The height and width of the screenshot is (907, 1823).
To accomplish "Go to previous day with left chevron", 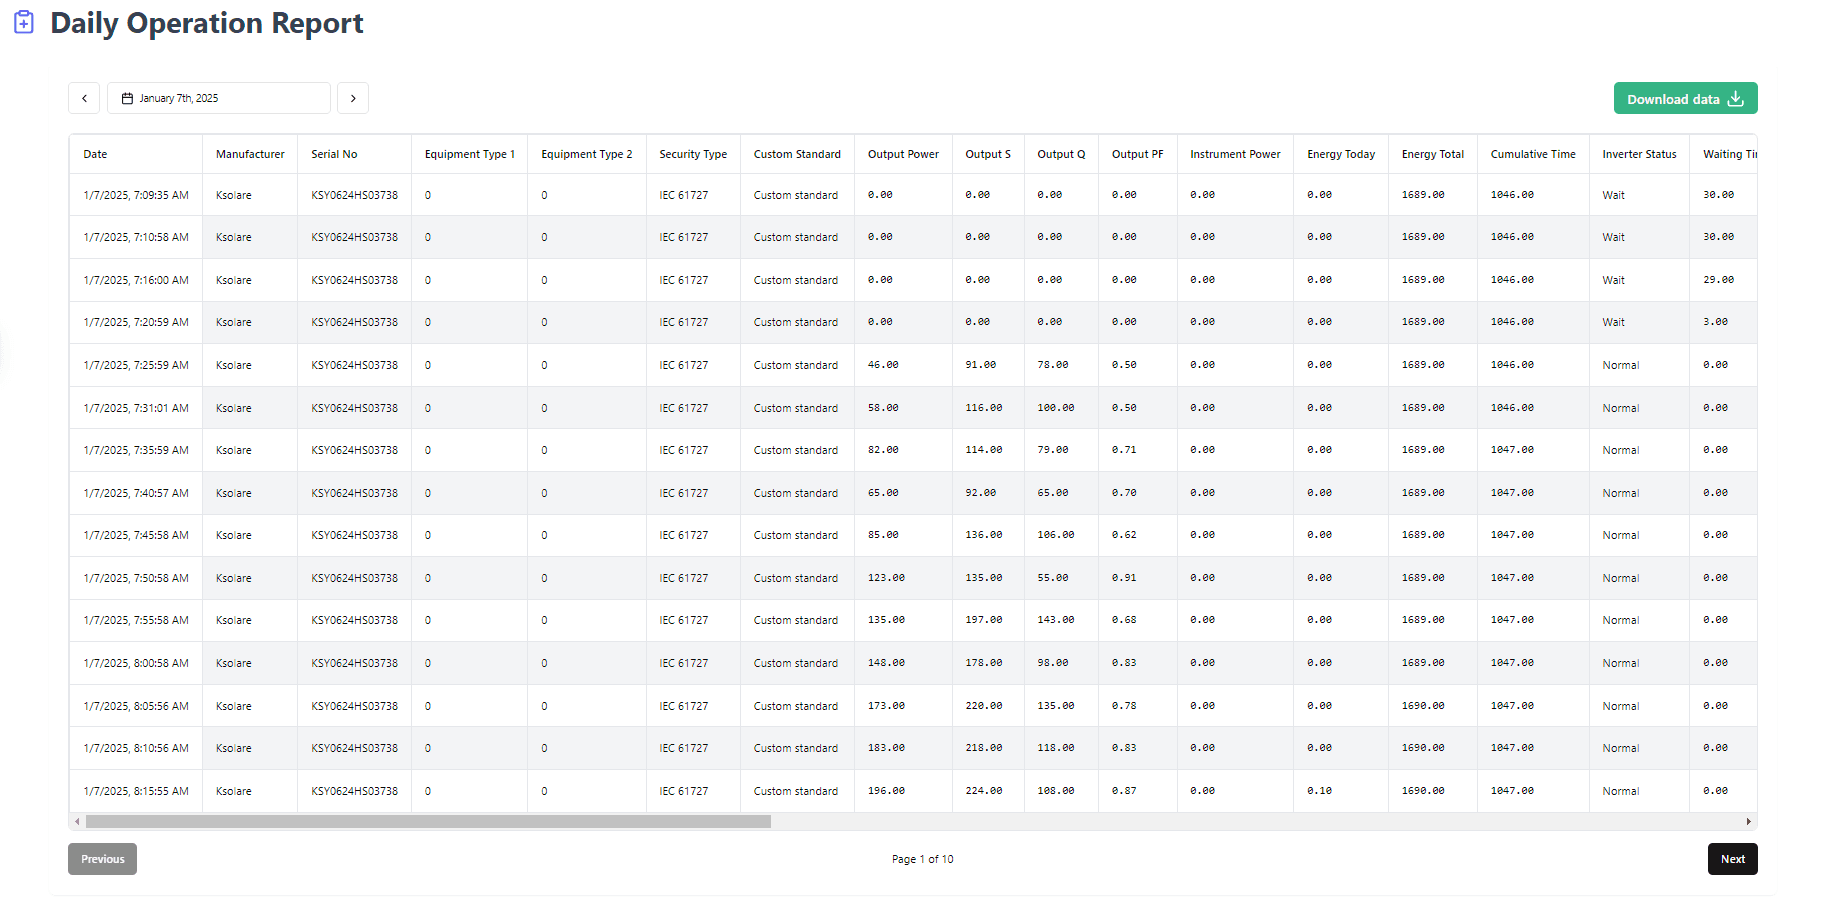I will pyautogui.click(x=84, y=98).
